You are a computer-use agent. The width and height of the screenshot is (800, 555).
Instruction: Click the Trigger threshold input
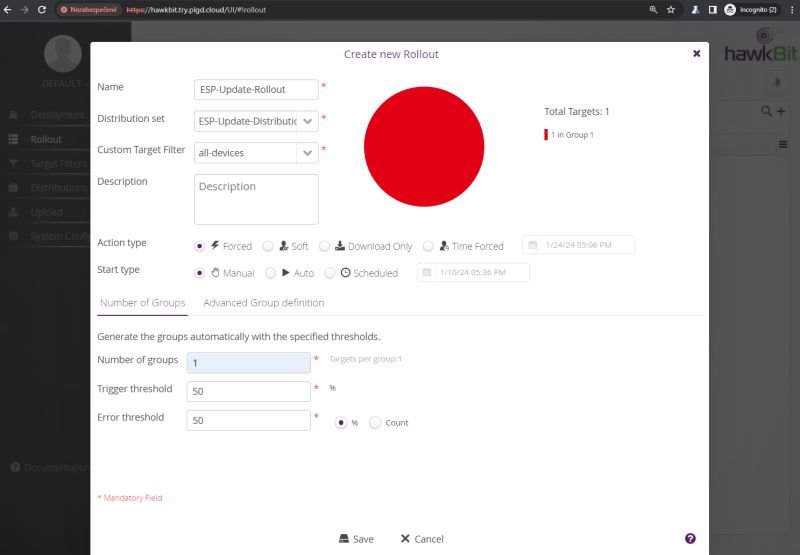coord(248,391)
